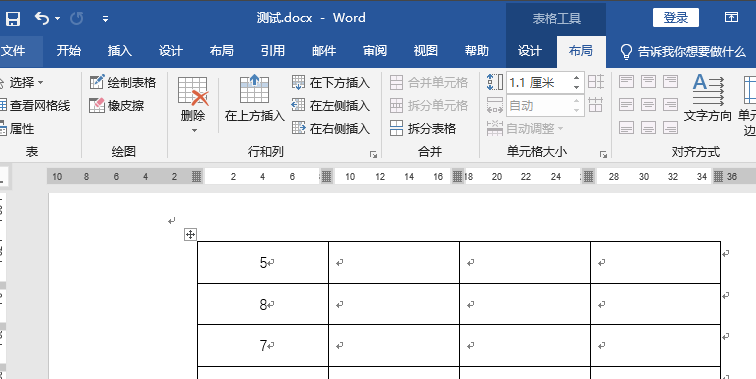Expand the 删除 dropdown arrow
756x379 pixels.
coord(194,130)
